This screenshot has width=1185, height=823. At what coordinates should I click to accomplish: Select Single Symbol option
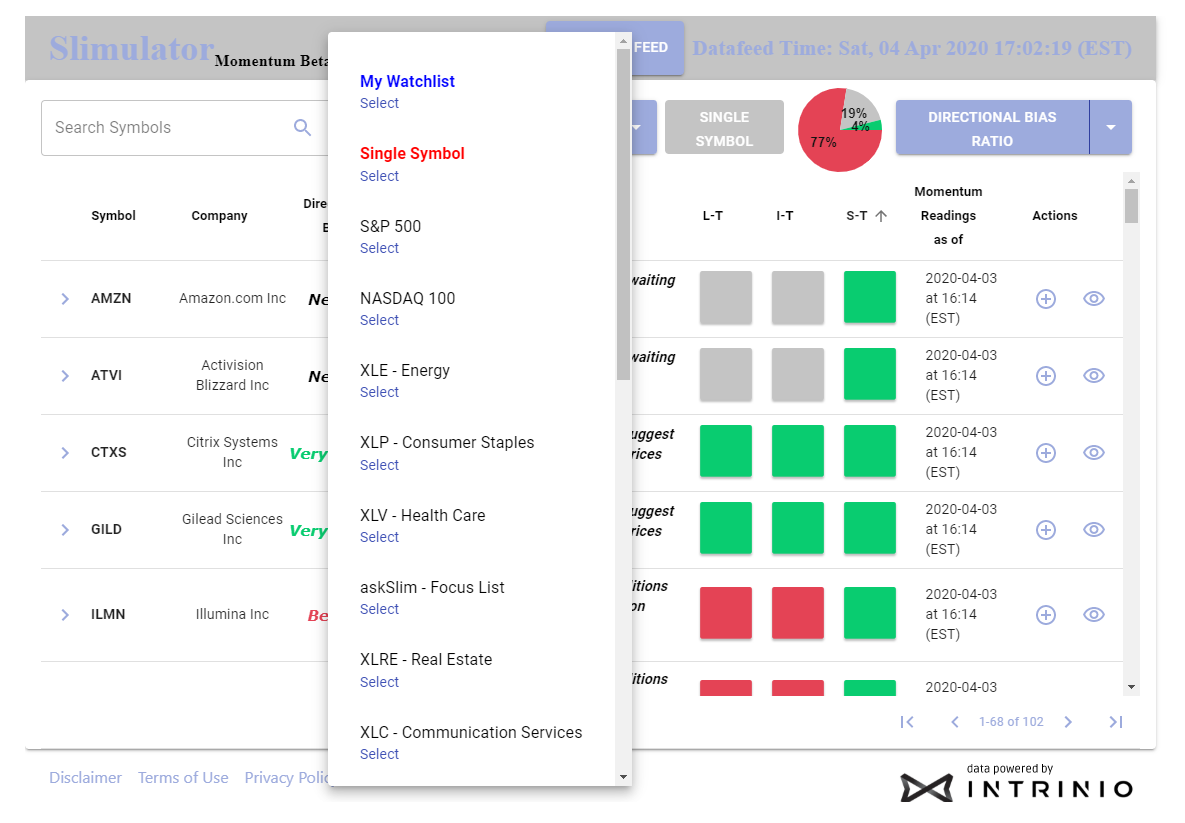click(379, 176)
